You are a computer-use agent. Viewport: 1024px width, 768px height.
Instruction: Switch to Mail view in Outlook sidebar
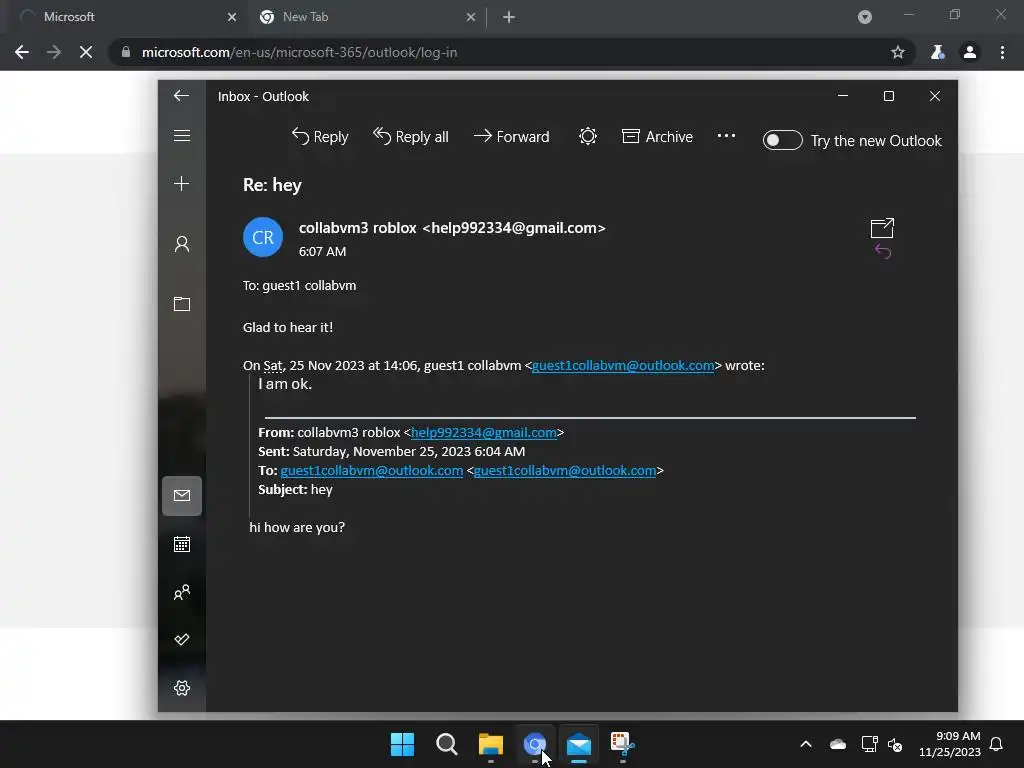pos(182,496)
